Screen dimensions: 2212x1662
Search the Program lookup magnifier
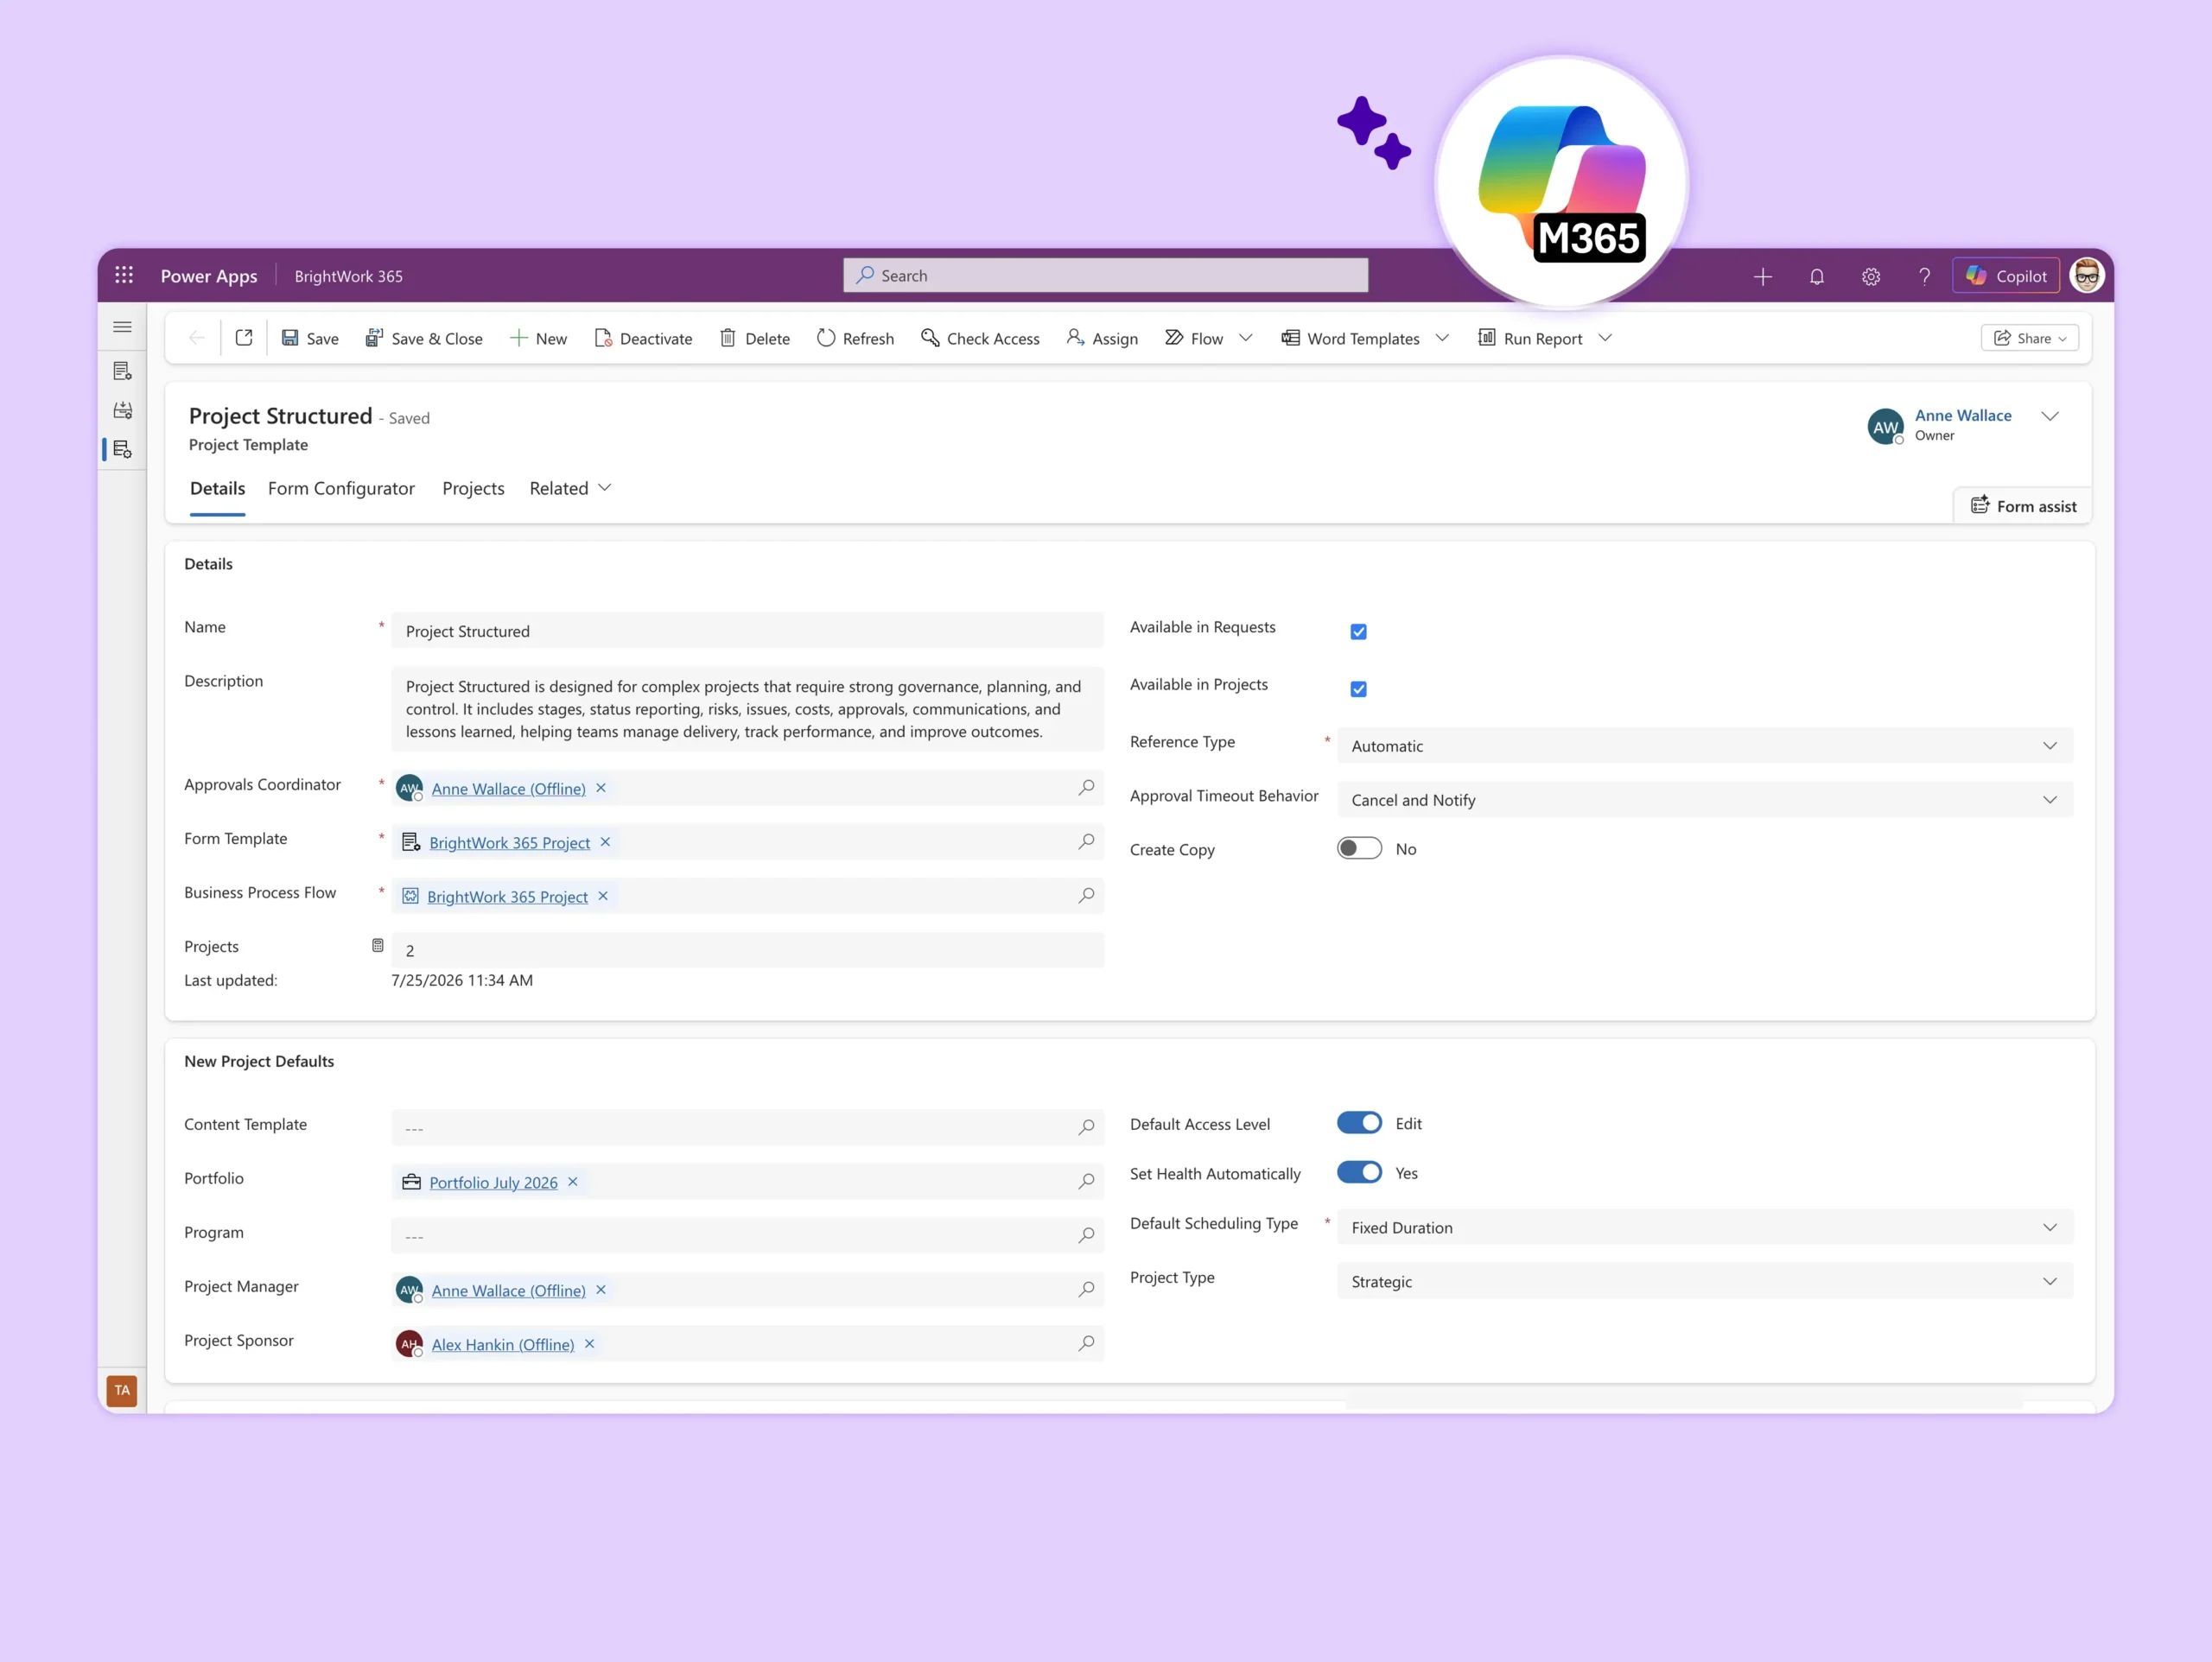click(x=1086, y=1236)
